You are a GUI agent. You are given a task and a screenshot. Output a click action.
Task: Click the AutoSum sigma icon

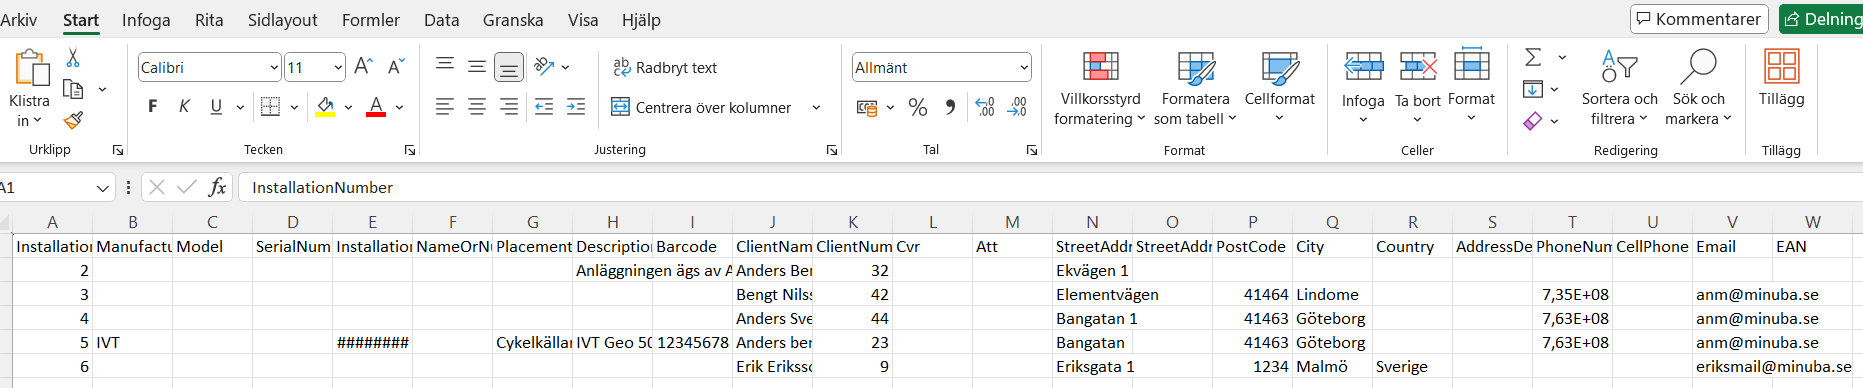tap(1533, 58)
